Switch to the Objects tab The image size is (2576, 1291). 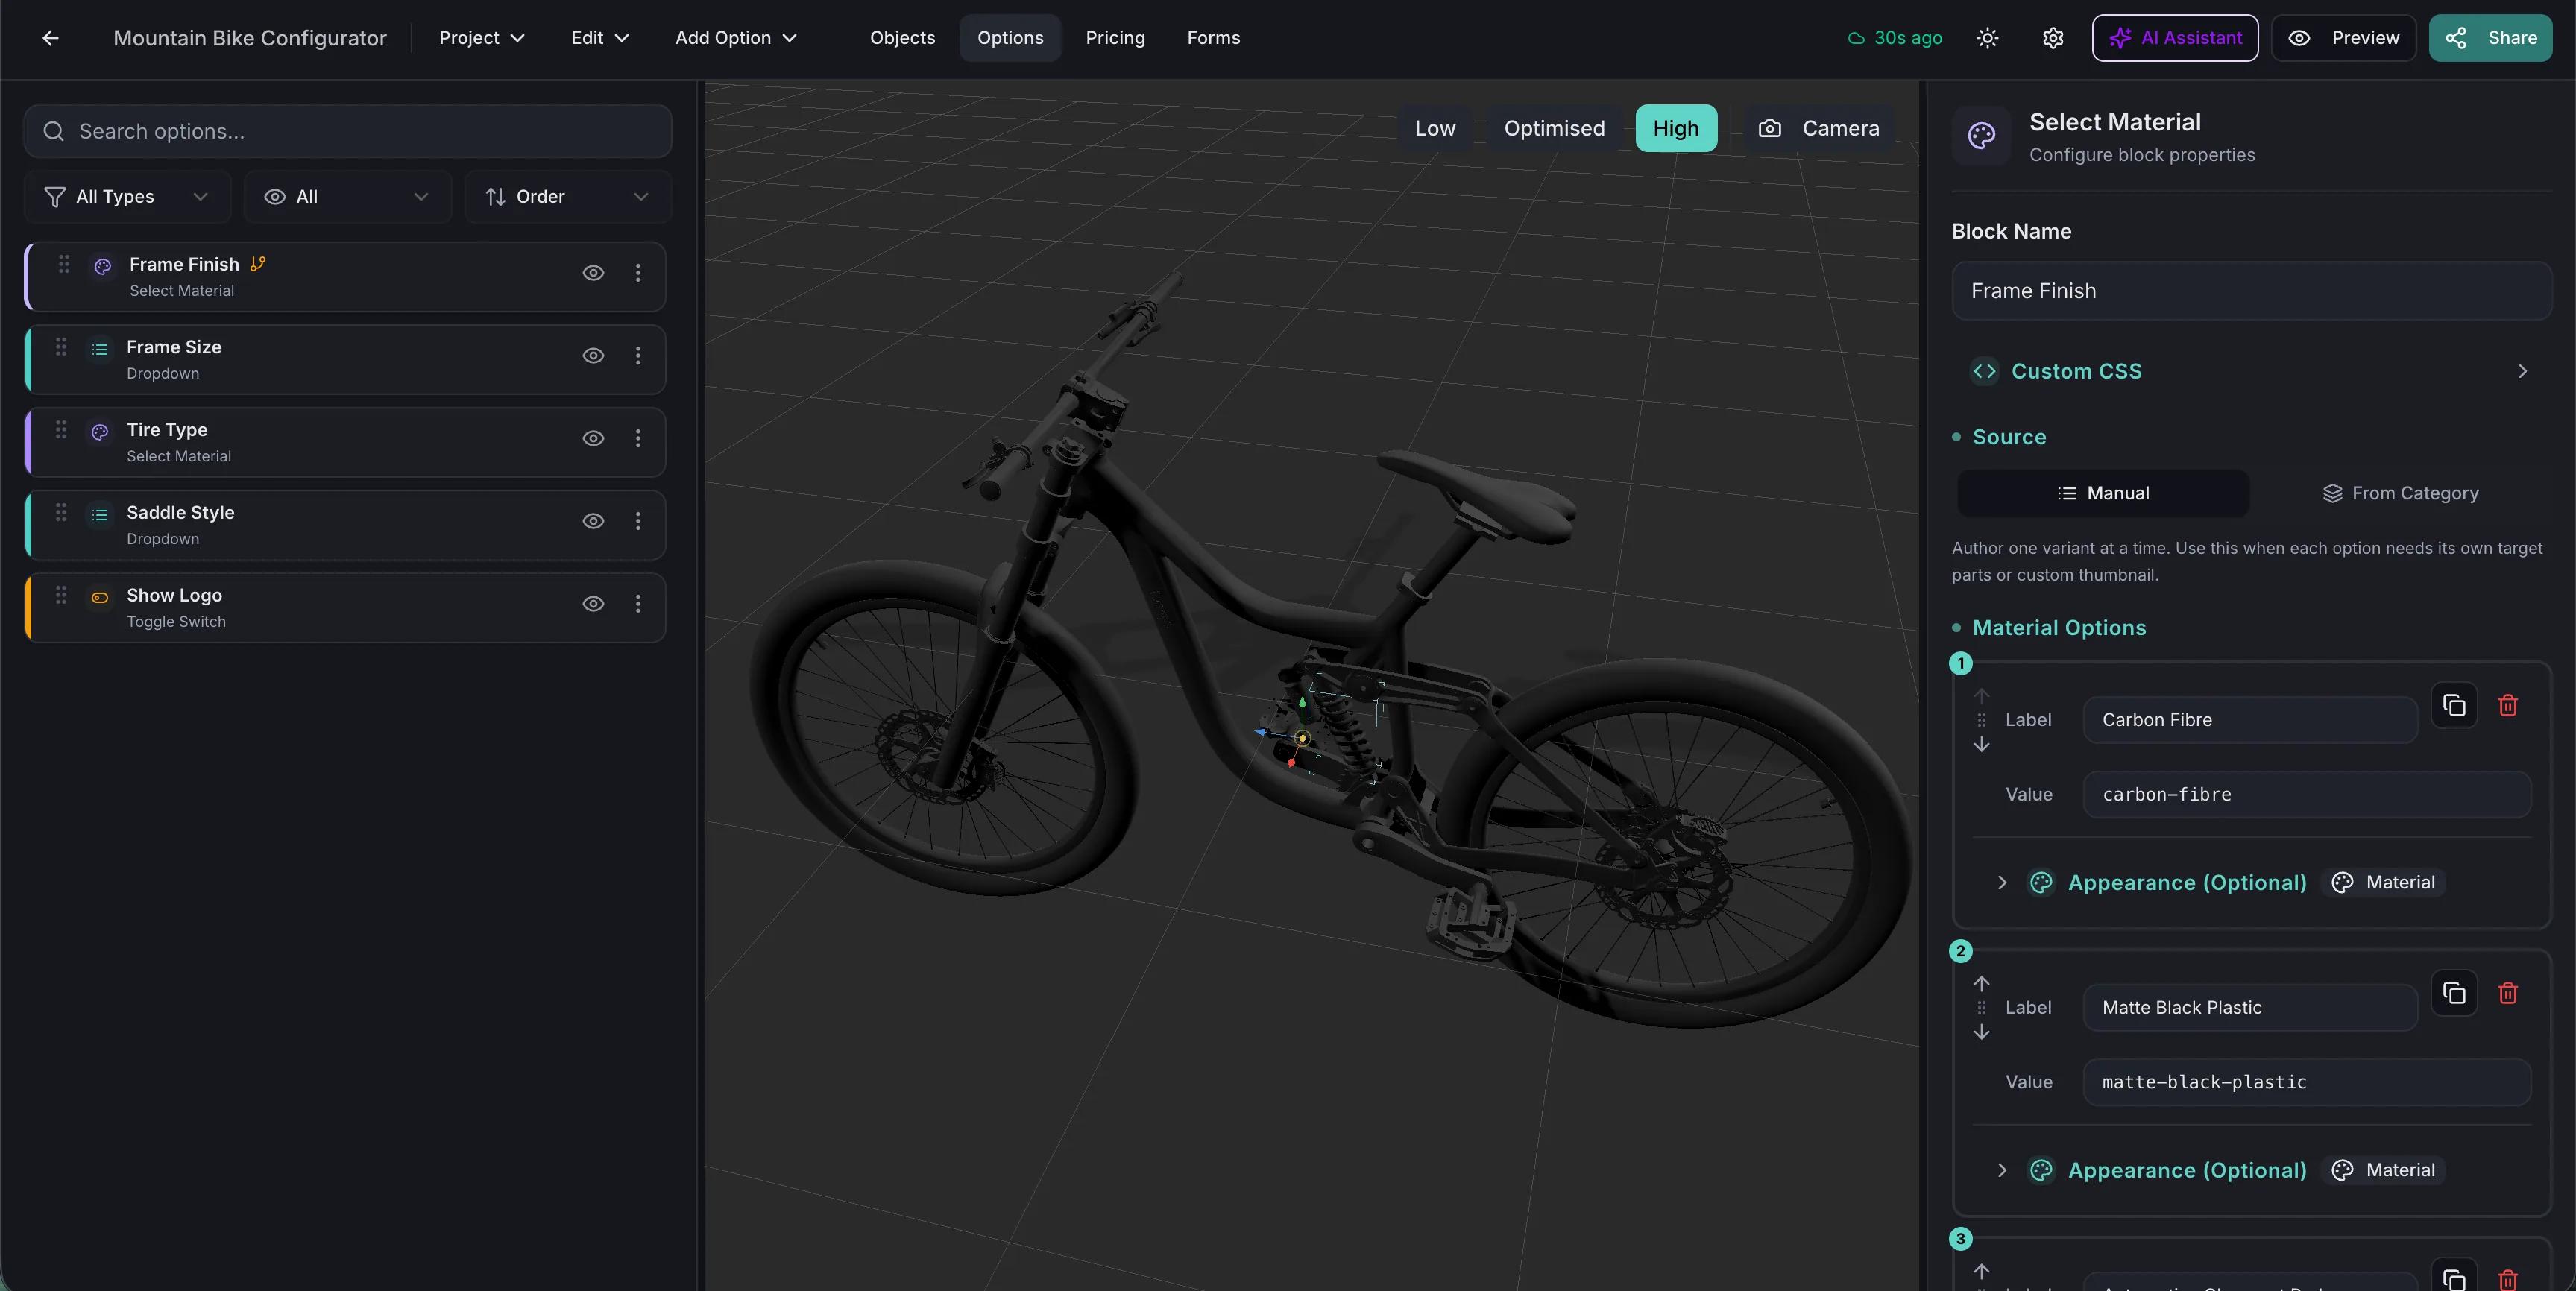902,38
